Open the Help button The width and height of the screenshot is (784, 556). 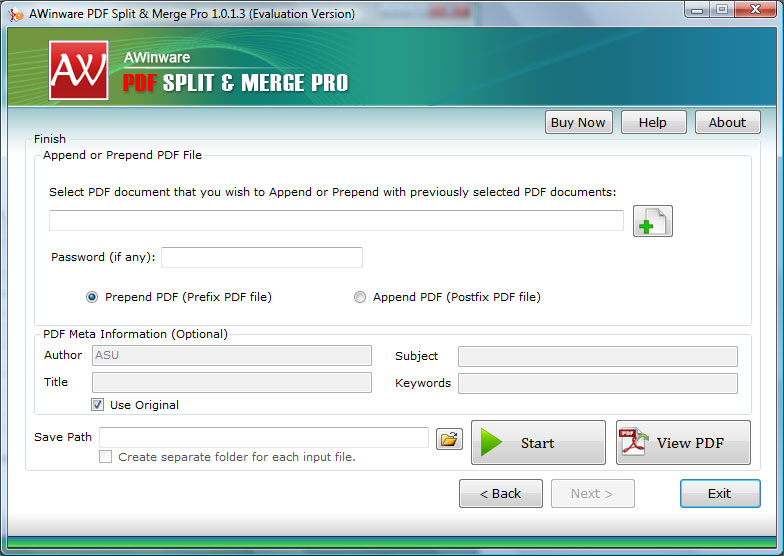tap(654, 122)
